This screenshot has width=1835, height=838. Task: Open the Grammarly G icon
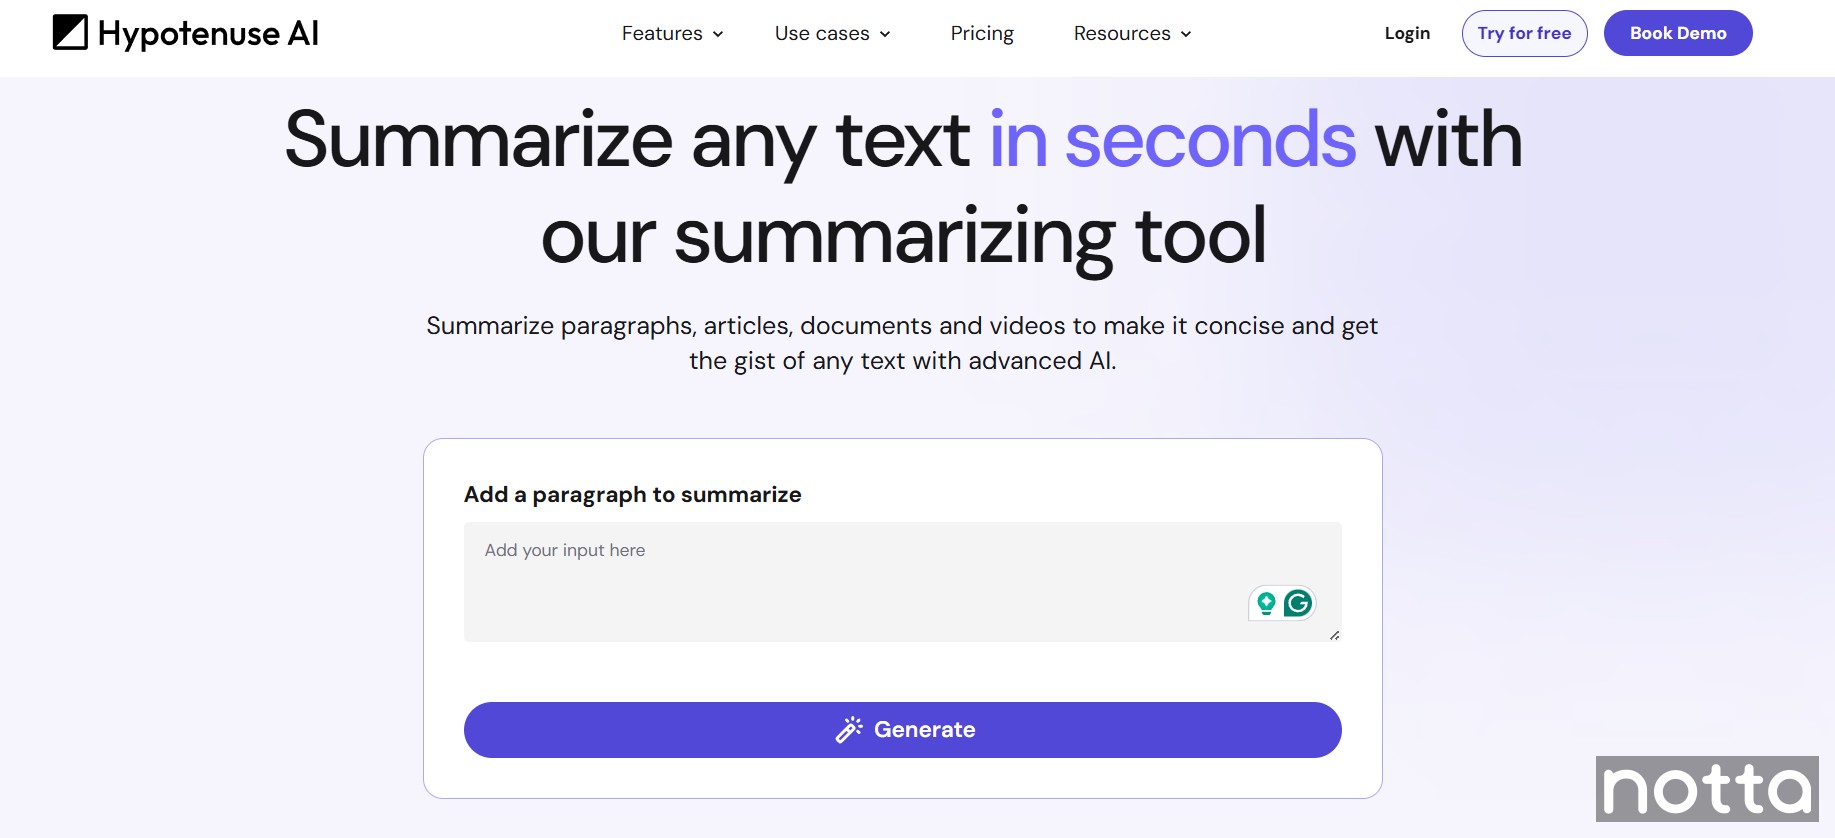pyautogui.click(x=1298, y=603)
